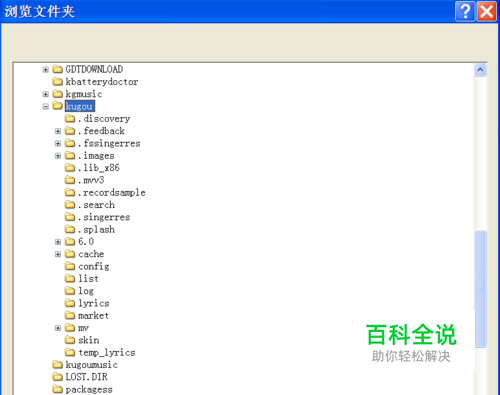This screenshot has height=395, width=500.
Task: Expand the .fssingerres folder node
Action: (58, 143)
